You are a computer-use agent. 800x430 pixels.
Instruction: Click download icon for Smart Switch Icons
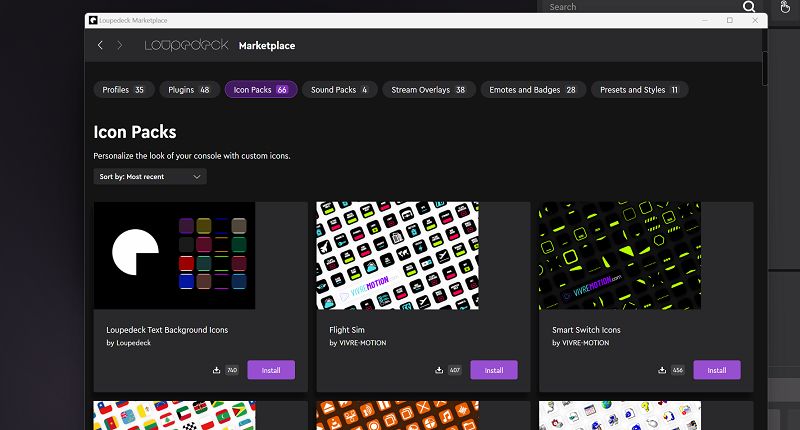(662, 370)
